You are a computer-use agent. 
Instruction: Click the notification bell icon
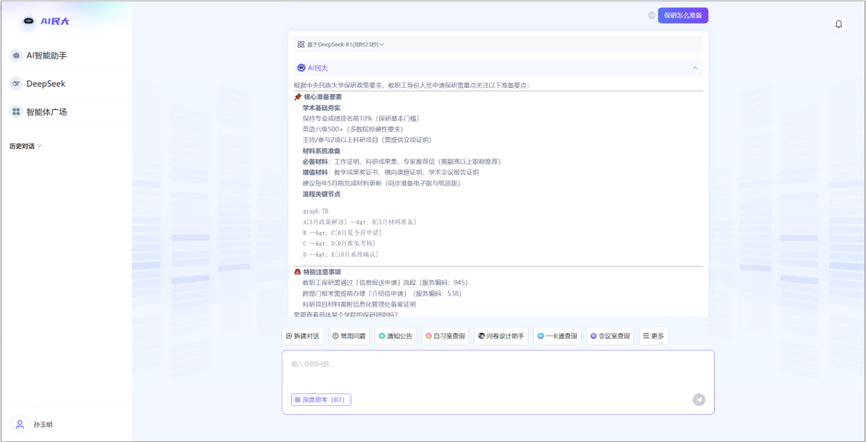[x=838, y=24]
